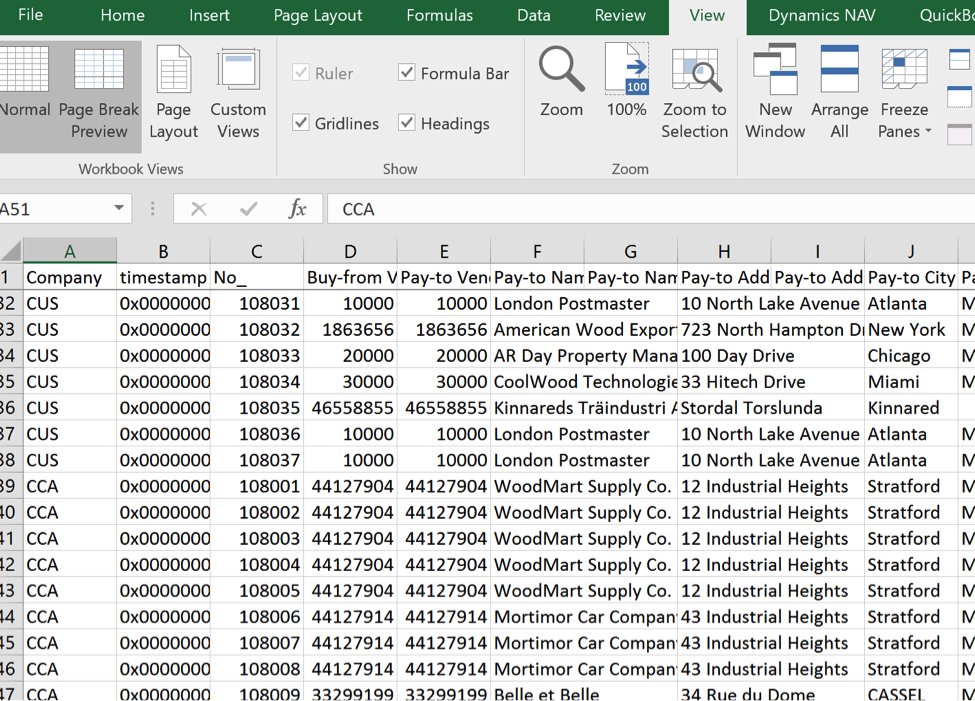Screen dimensions: 975x701
Task: Switch to Normal workbook view
Action: pyautogui.click(x=25, y=96)
